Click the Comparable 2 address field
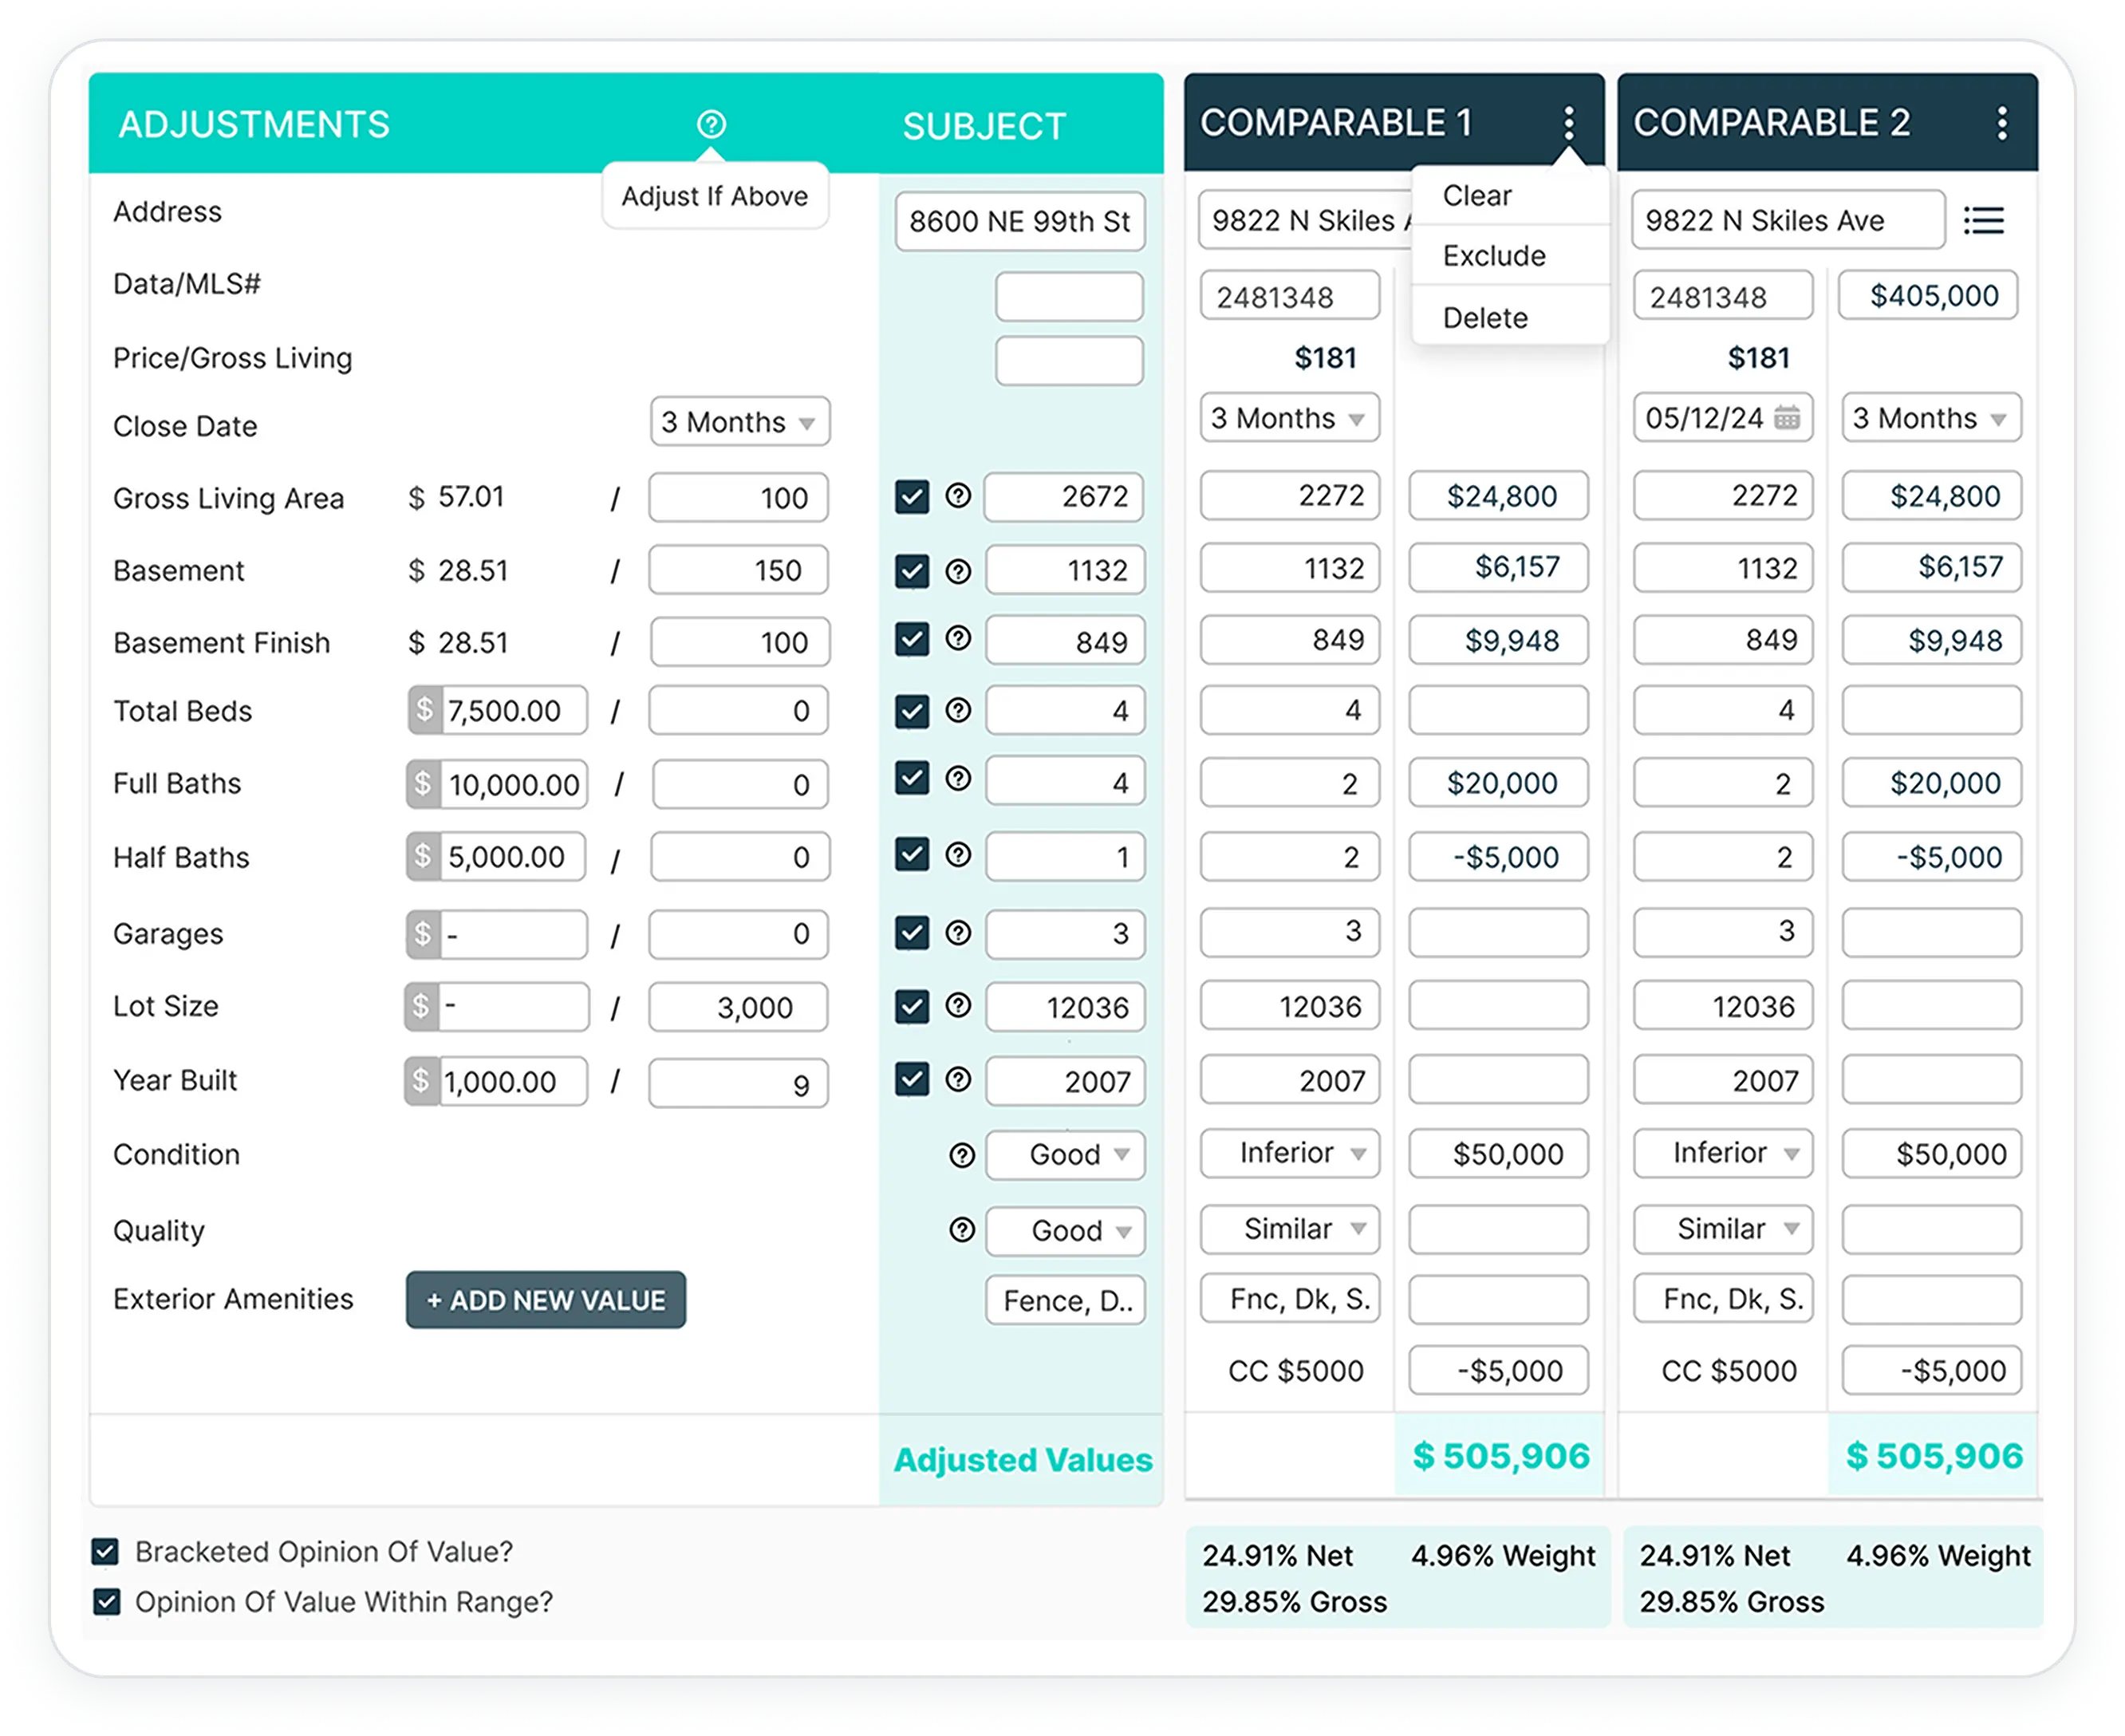The height and width of the screenshot is (1736, 2125). point(1788,220)
